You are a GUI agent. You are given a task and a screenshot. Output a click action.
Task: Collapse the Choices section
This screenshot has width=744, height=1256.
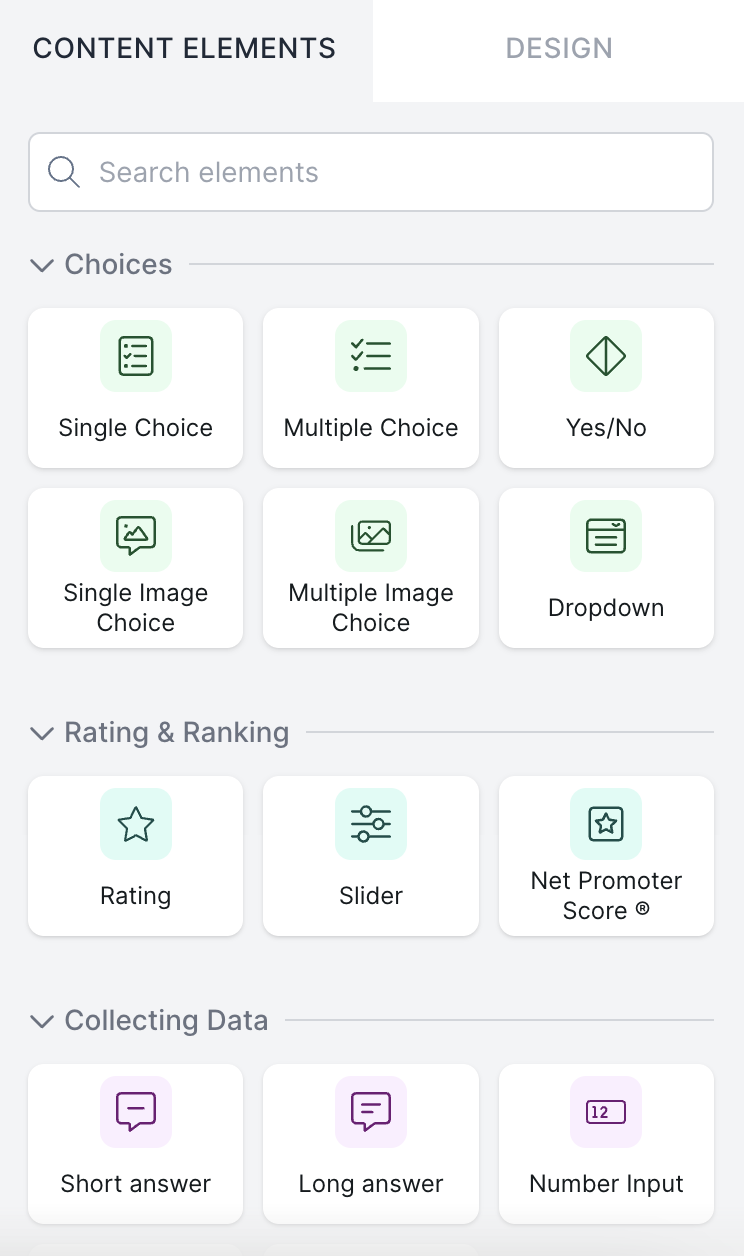[42, 265]
